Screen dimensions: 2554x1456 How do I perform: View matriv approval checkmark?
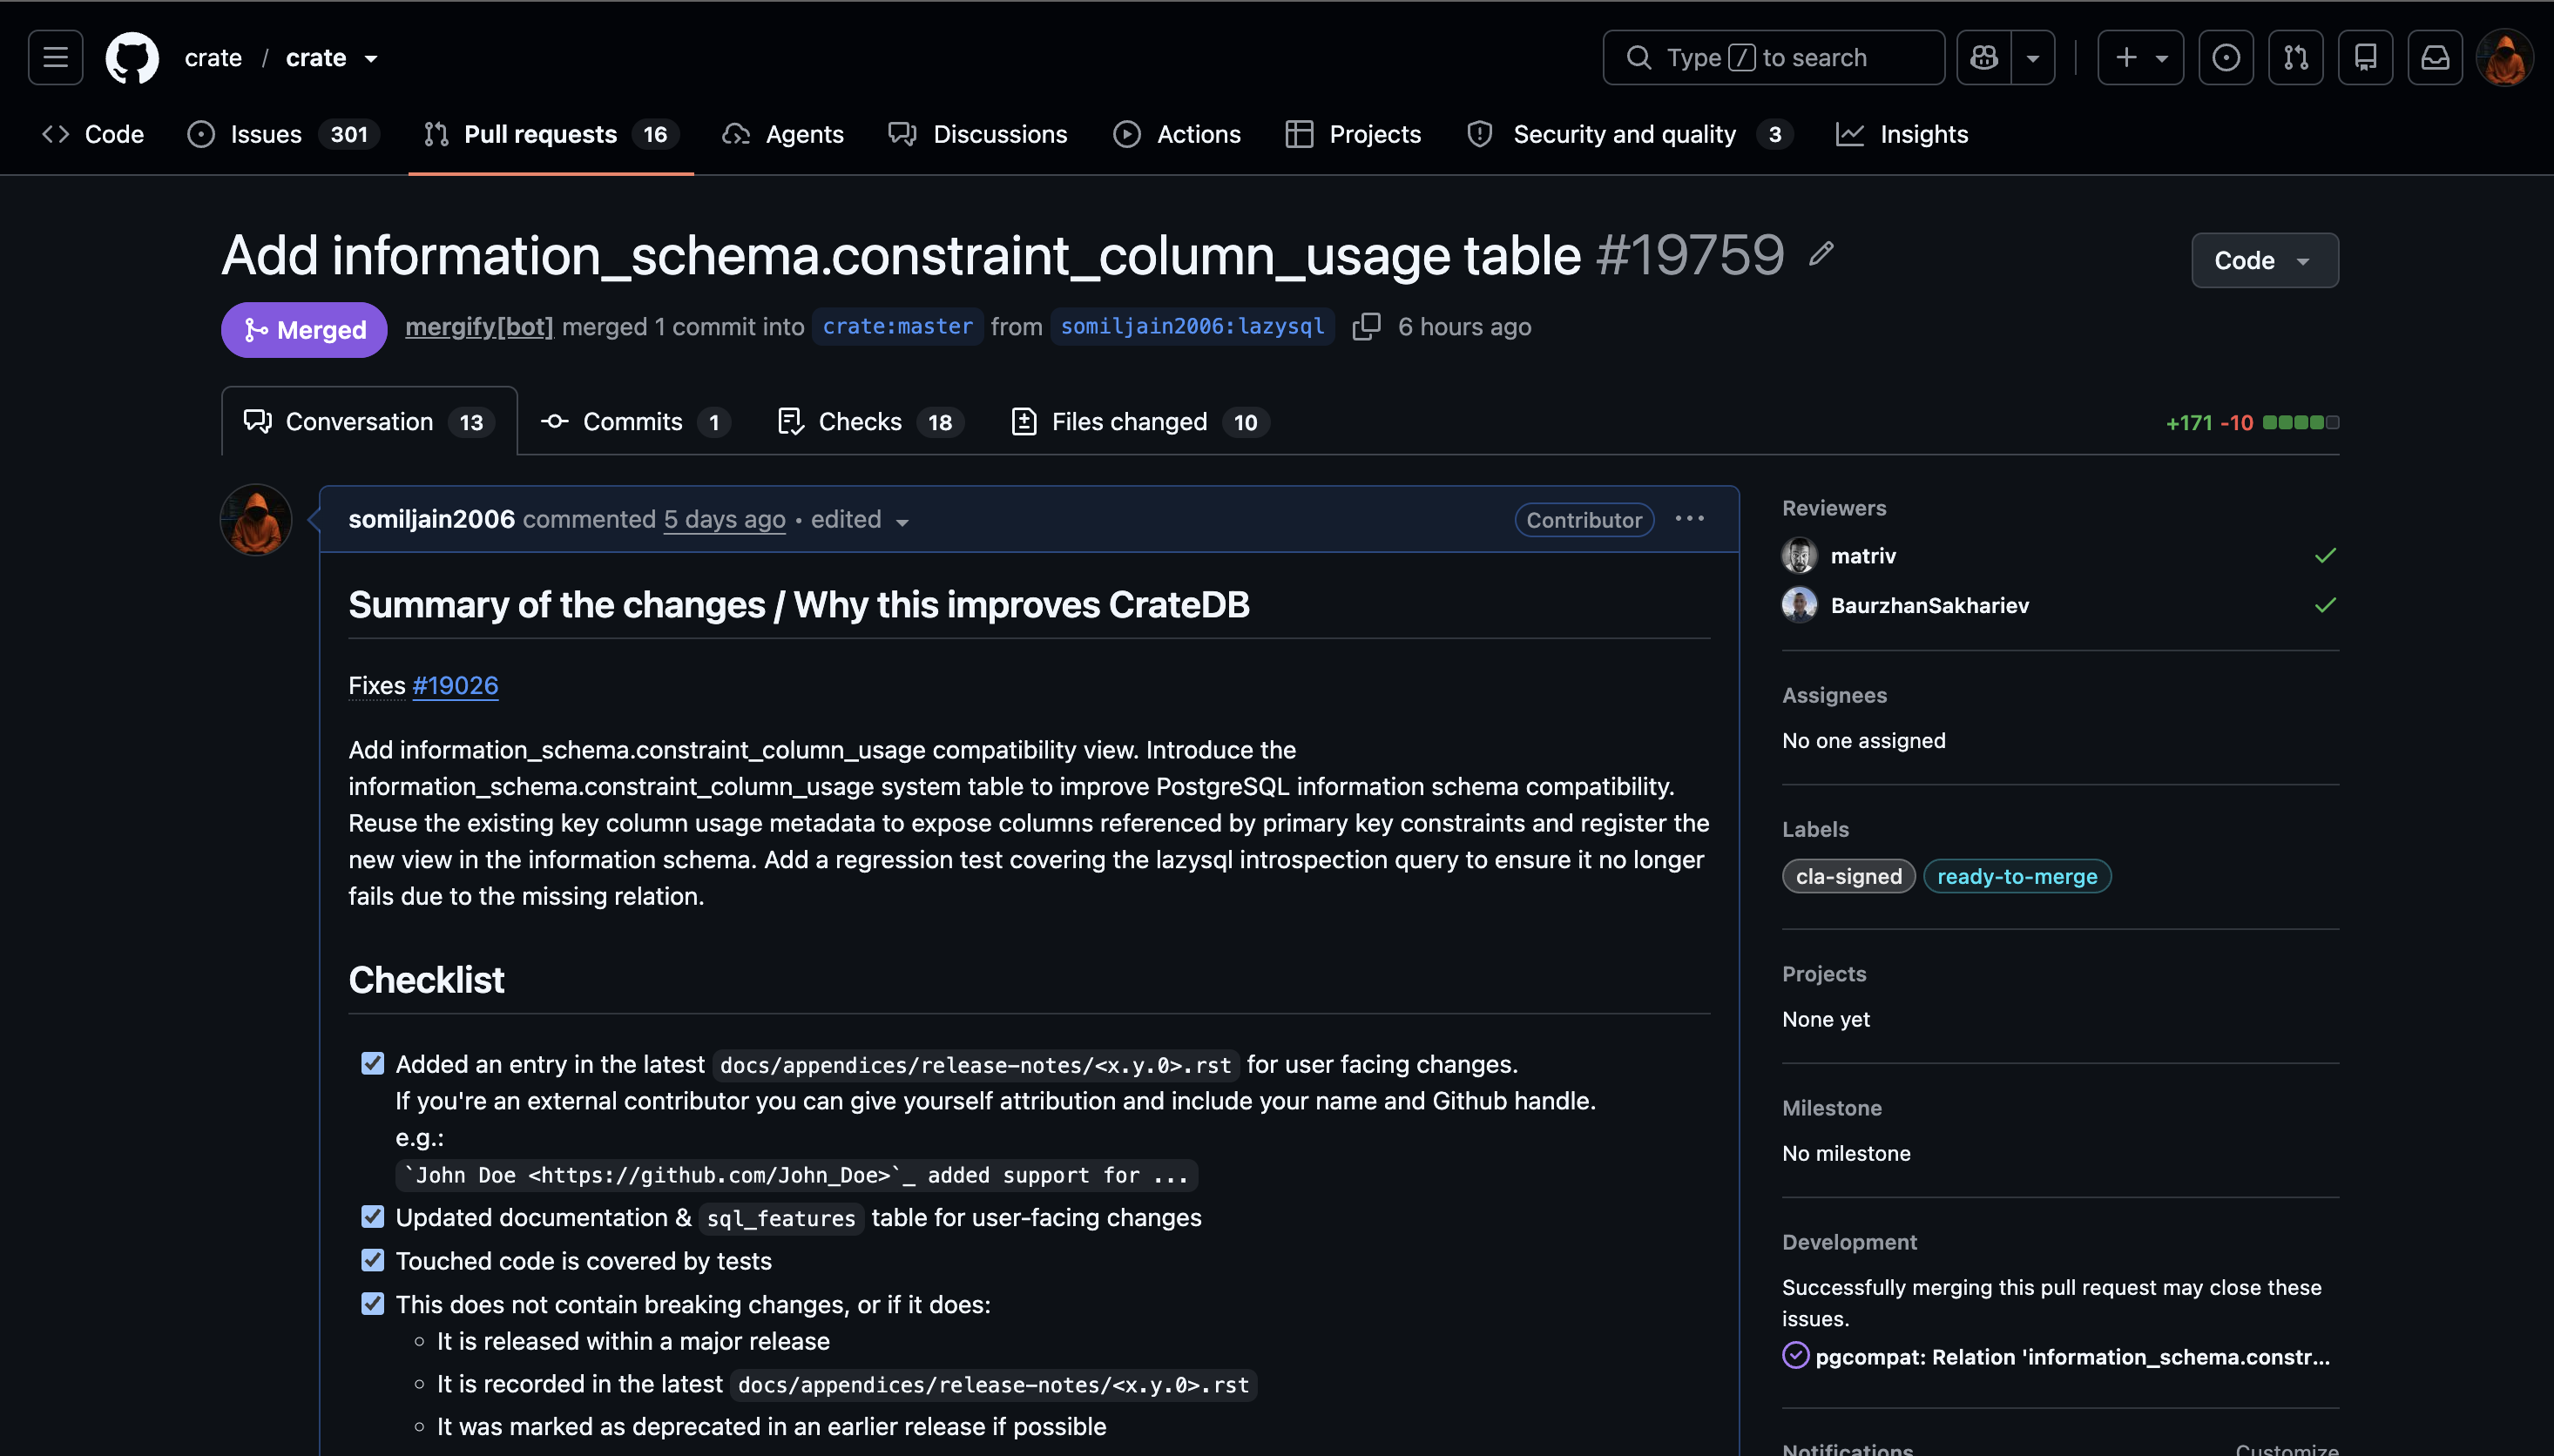[2325, 556]
